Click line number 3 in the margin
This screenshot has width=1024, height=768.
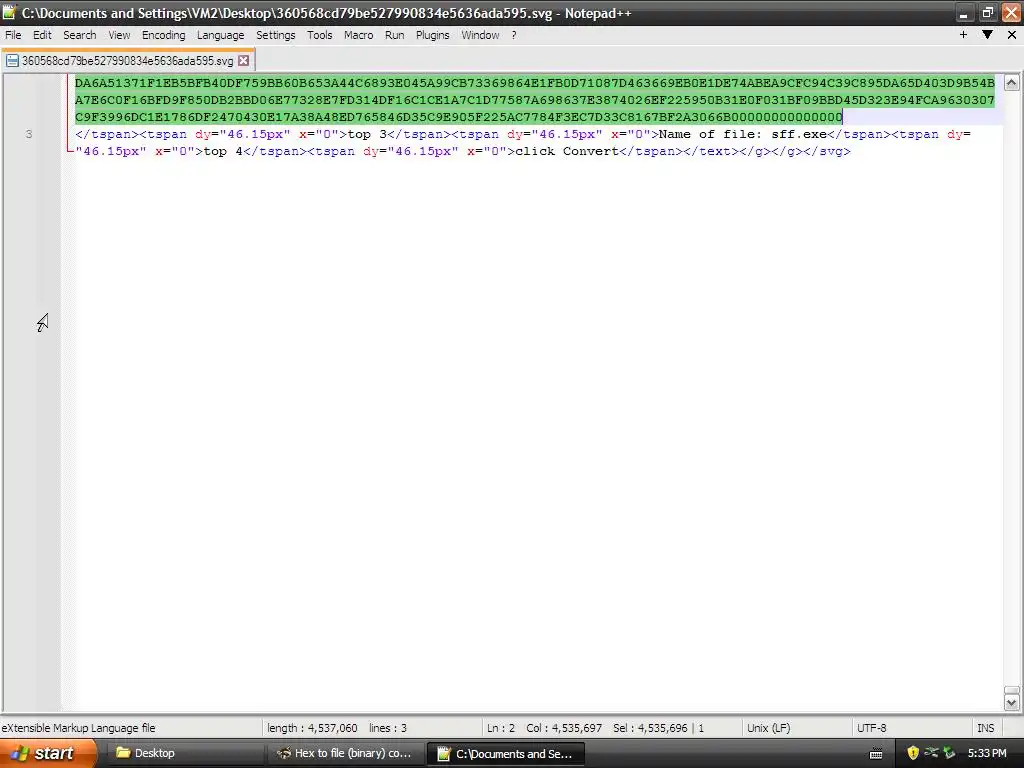coord(29,134)
